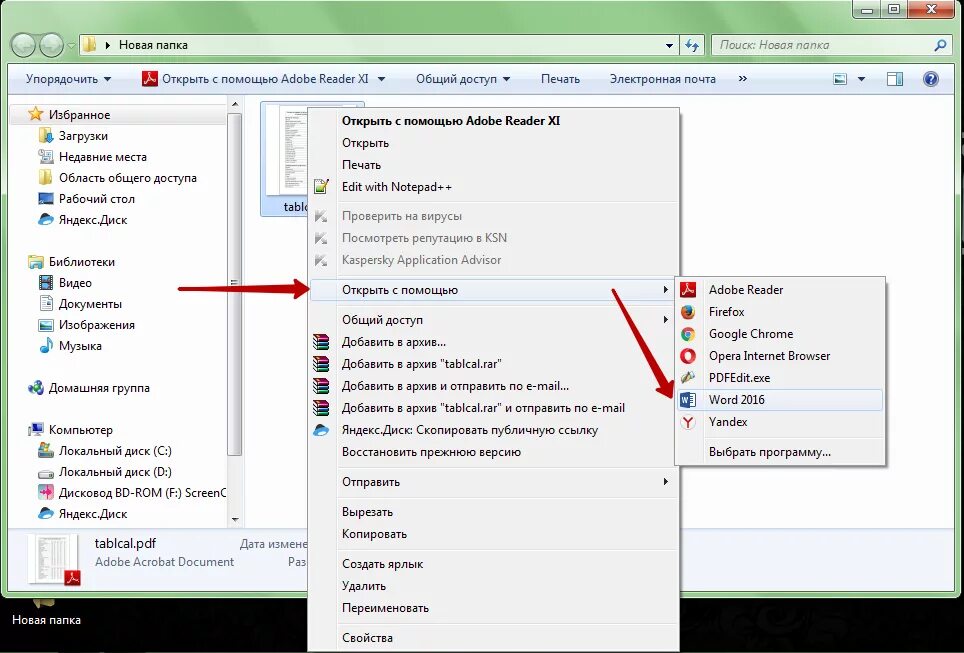Select Word 2016 in the submenu

[x=780, y=400]
